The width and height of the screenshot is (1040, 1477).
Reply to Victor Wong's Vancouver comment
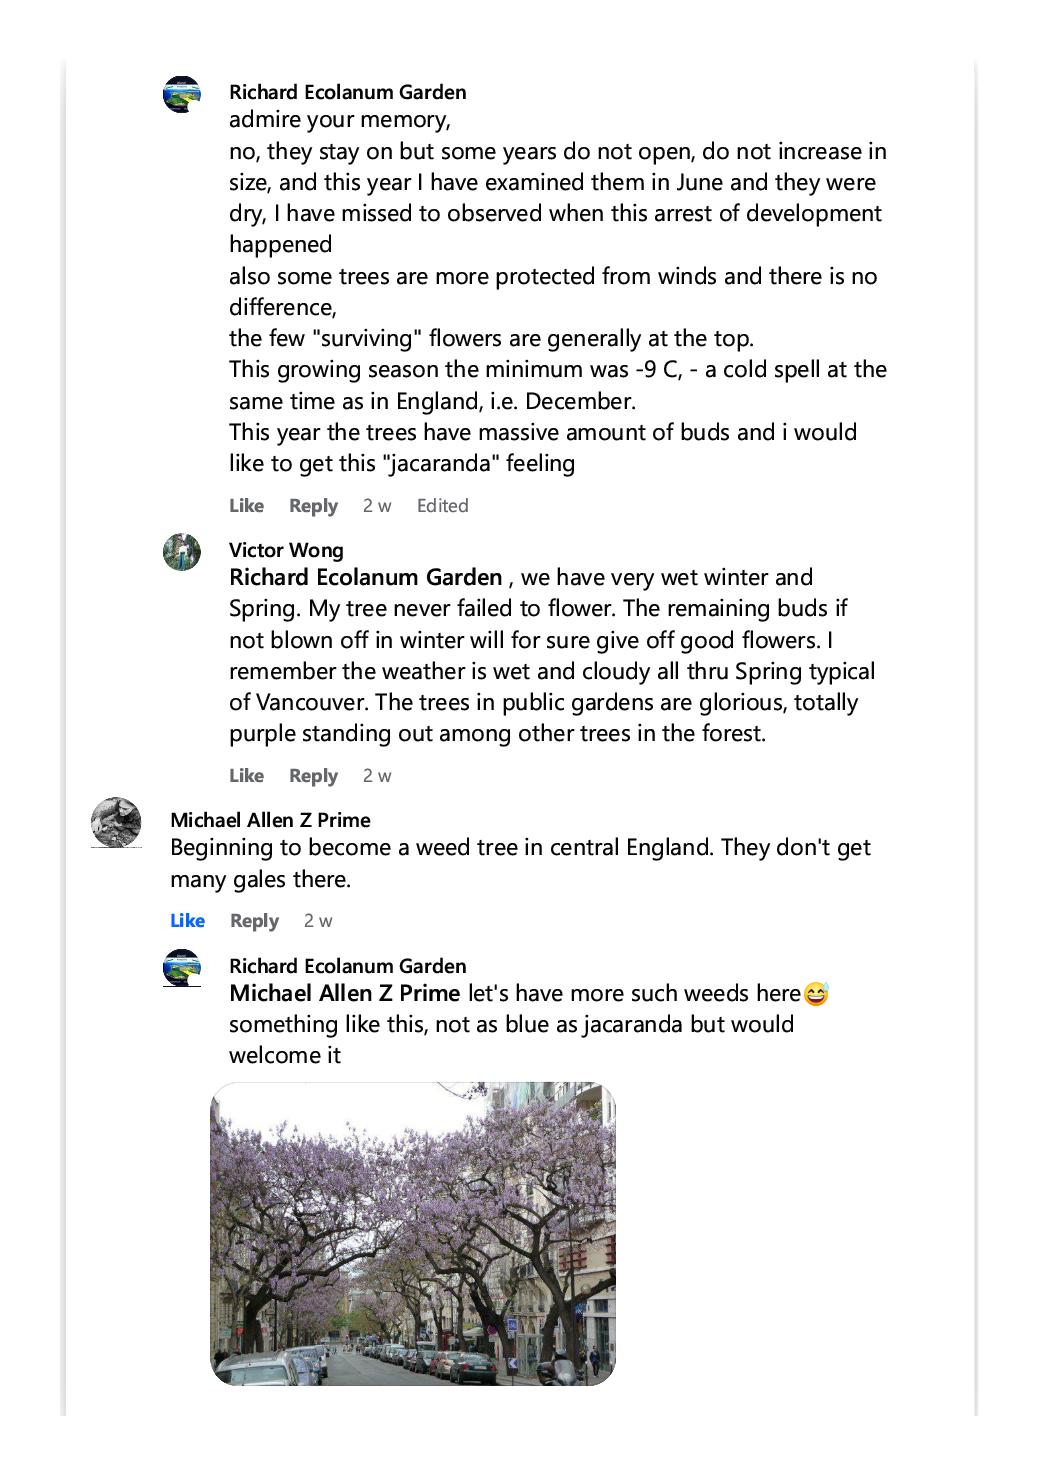[x=313, y=776]
